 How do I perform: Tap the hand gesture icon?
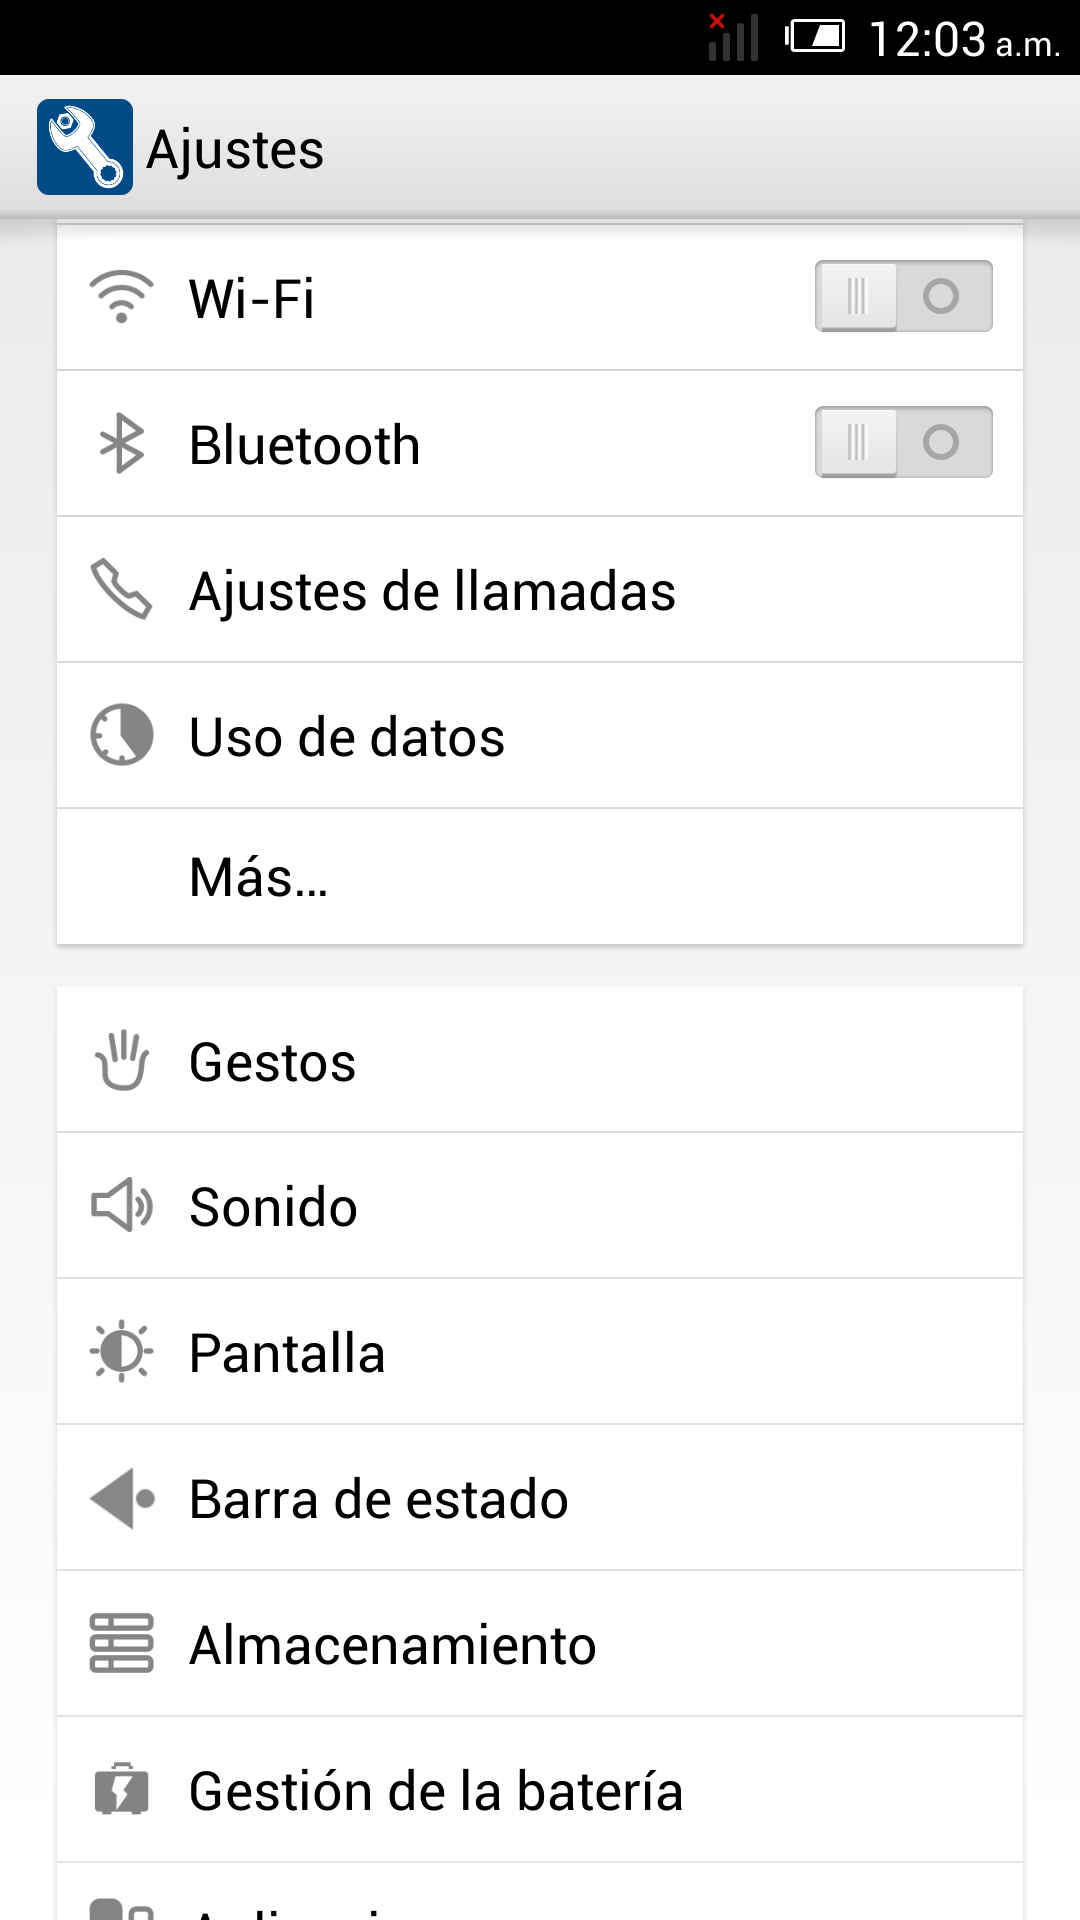[121, 1060]
